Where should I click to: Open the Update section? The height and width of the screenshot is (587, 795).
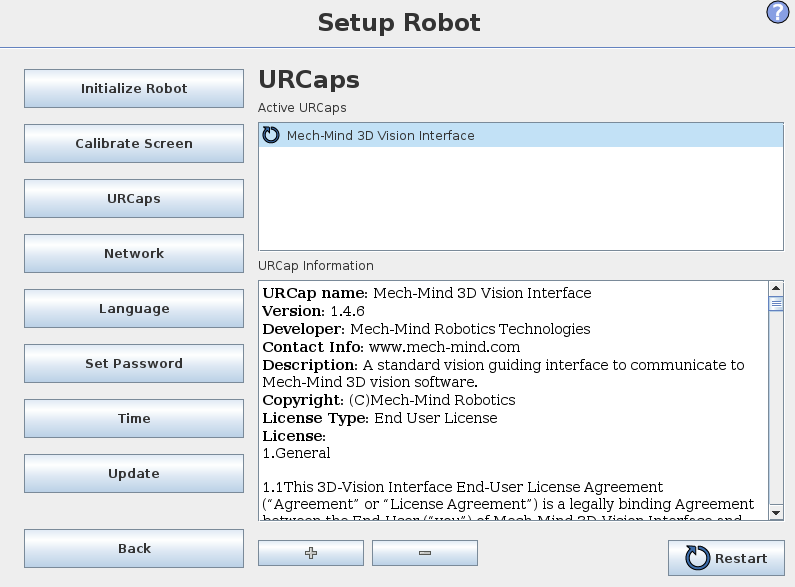[134, 473]
